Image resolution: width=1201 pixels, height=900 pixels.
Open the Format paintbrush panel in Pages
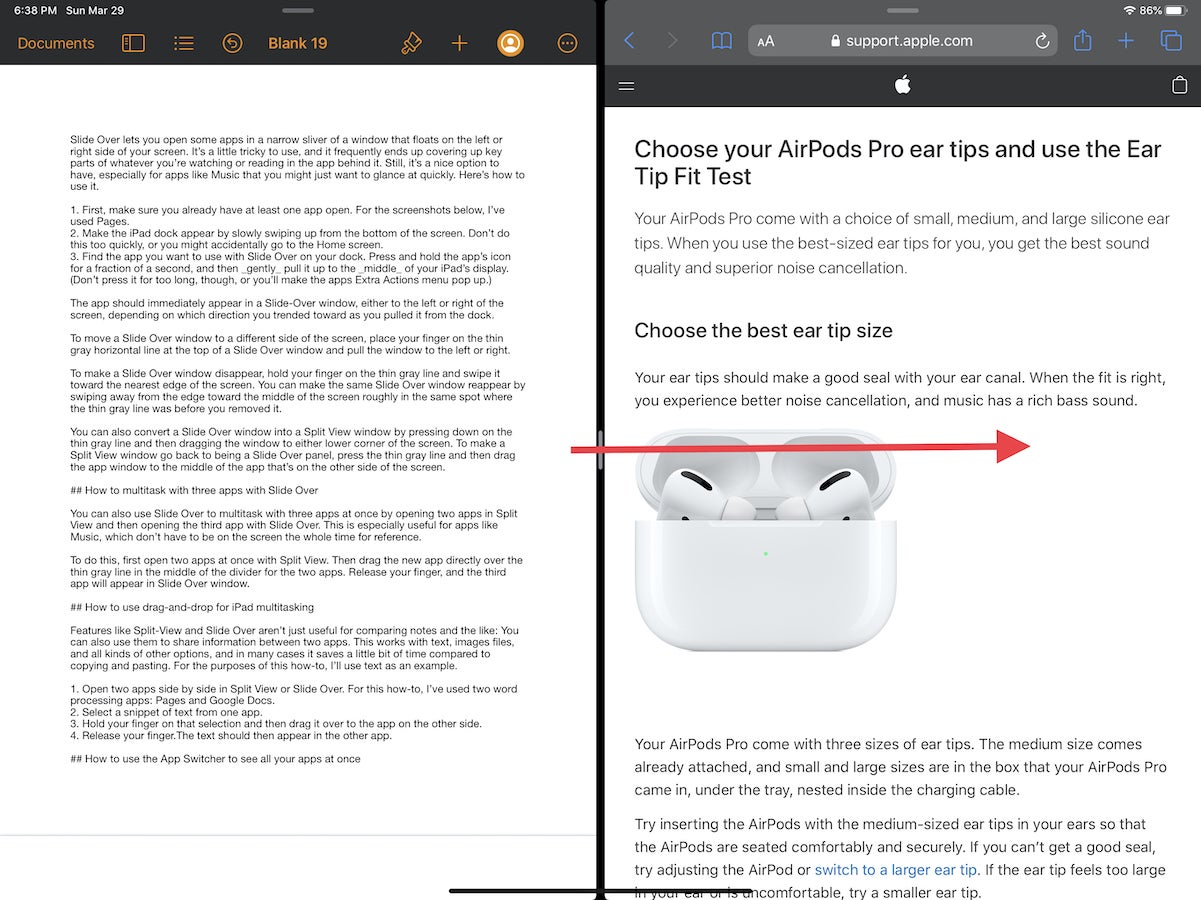tap(410, 43)
